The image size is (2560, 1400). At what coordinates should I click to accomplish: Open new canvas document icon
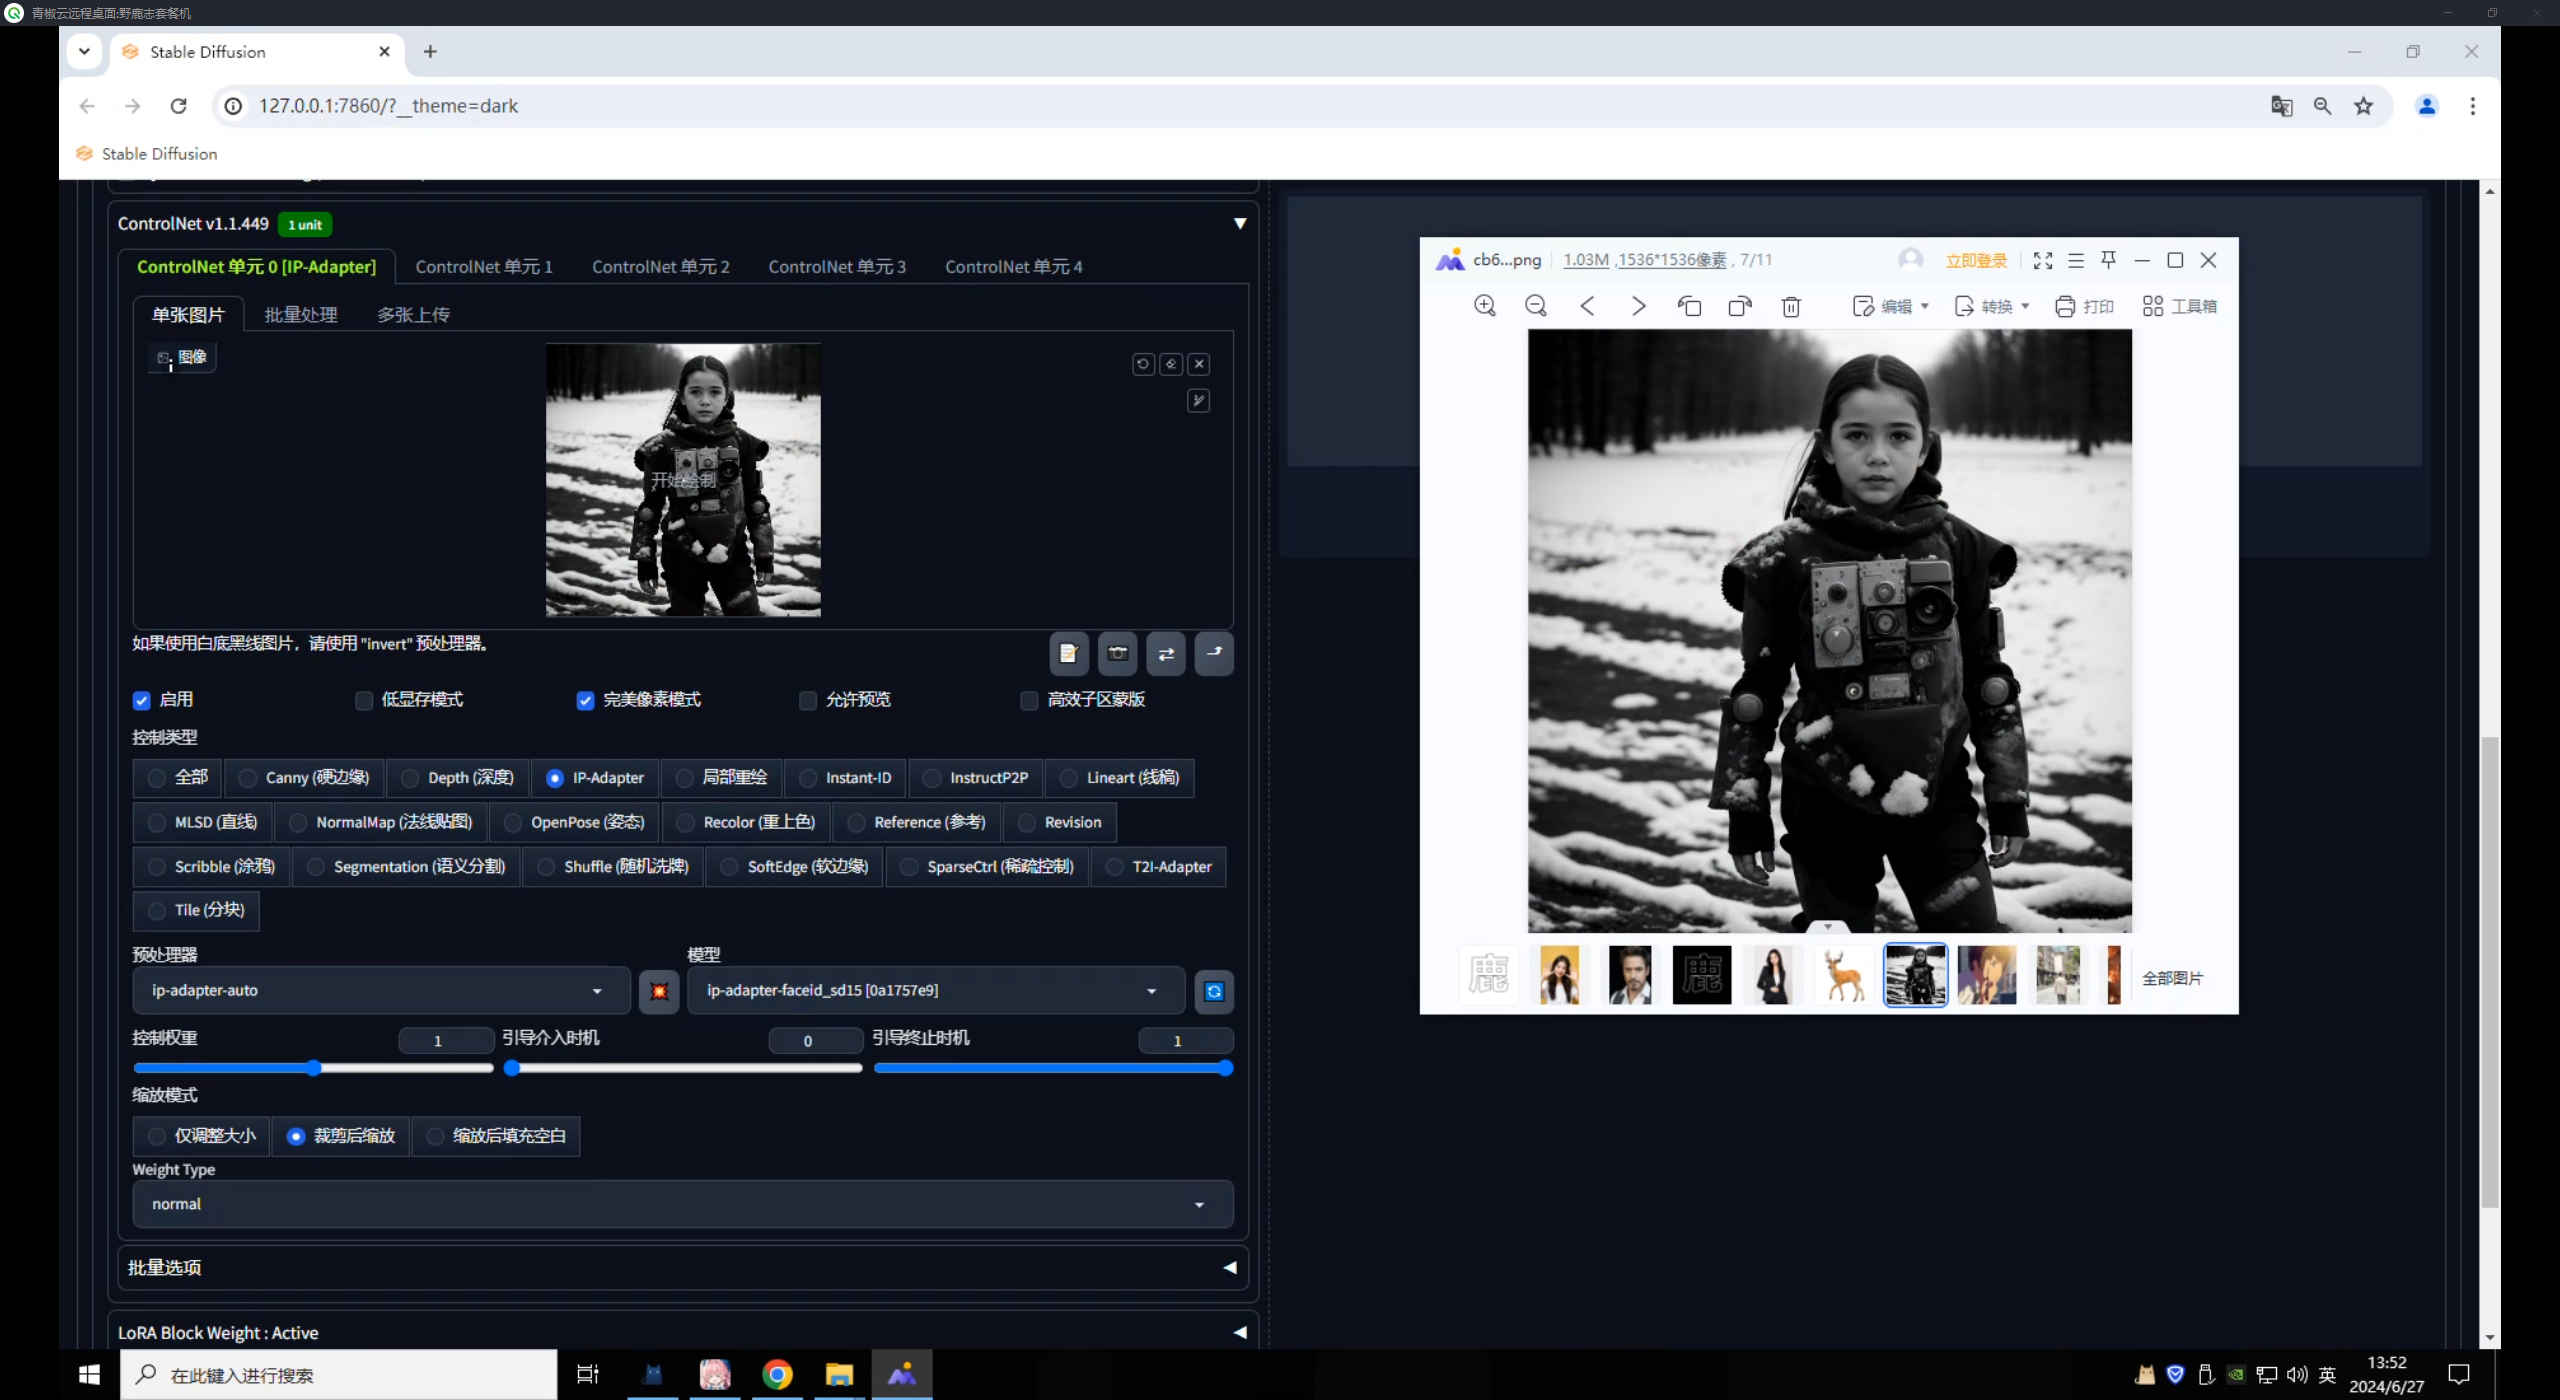pos(1069,654)
